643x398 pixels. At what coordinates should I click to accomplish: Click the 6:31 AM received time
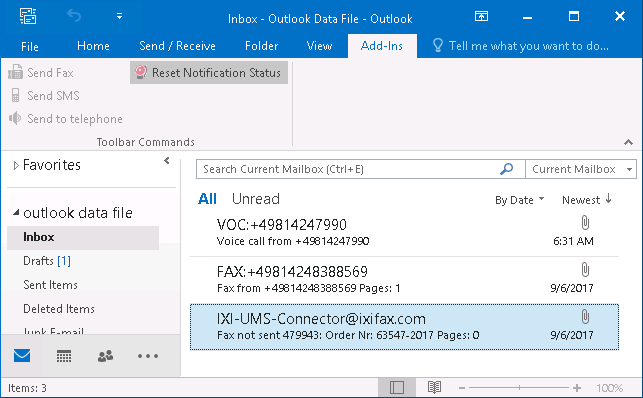(x=573, y=241)
